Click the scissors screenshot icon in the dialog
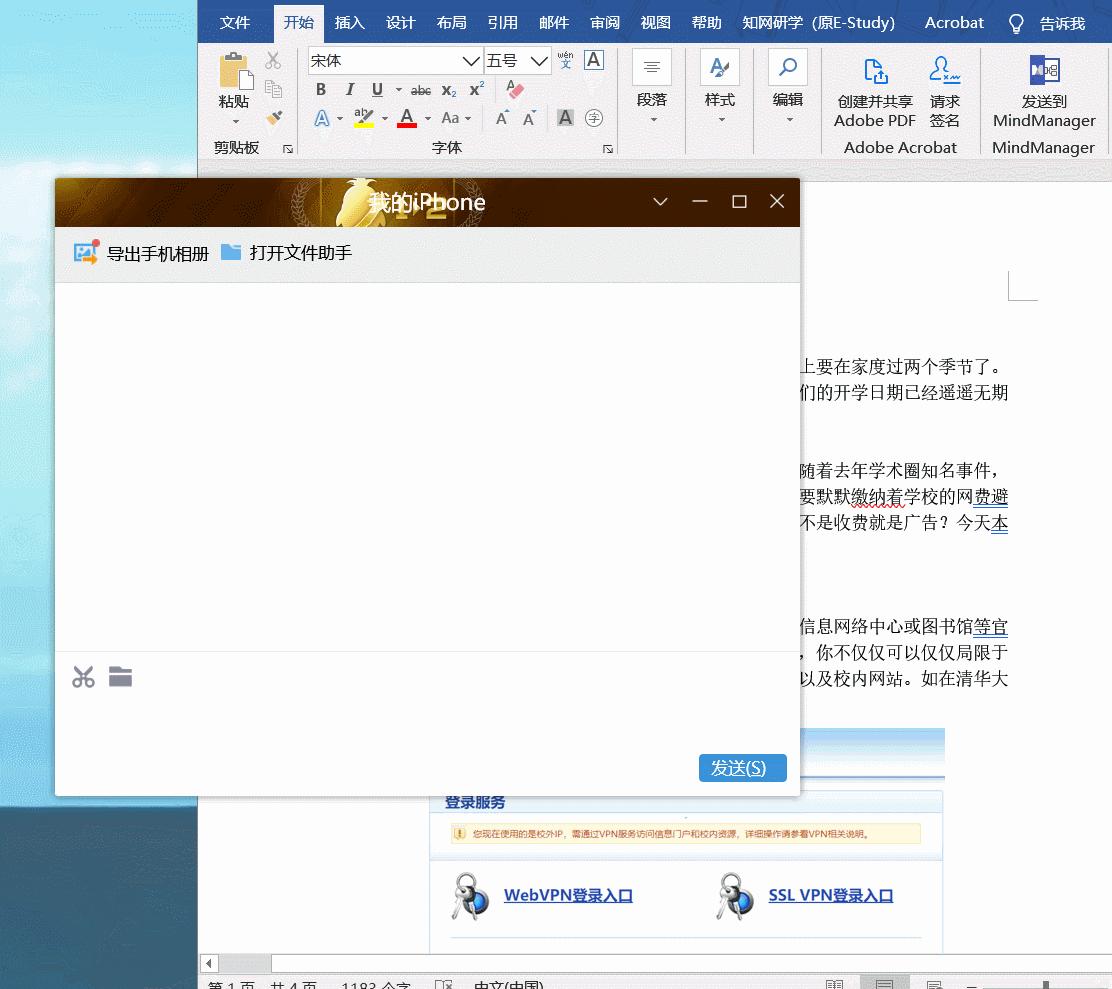Viewport: 1112px width, 989px height. tap(83, 677)
